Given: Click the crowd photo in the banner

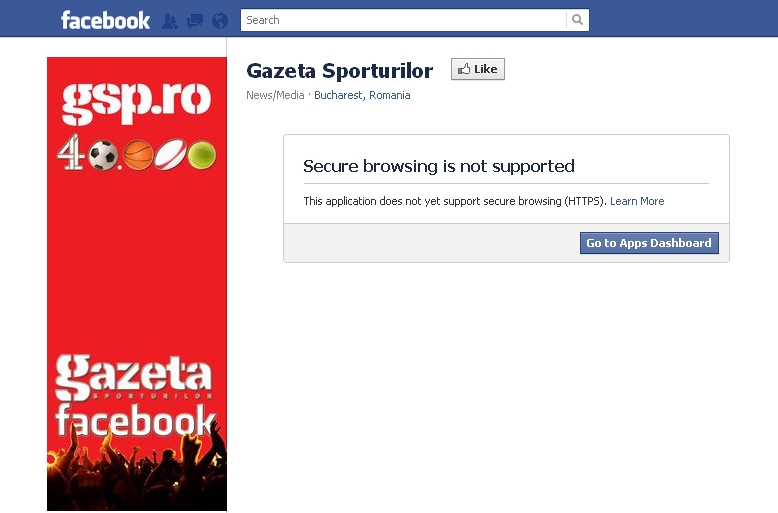Looking at the screenshot, I should pos(137,471).
